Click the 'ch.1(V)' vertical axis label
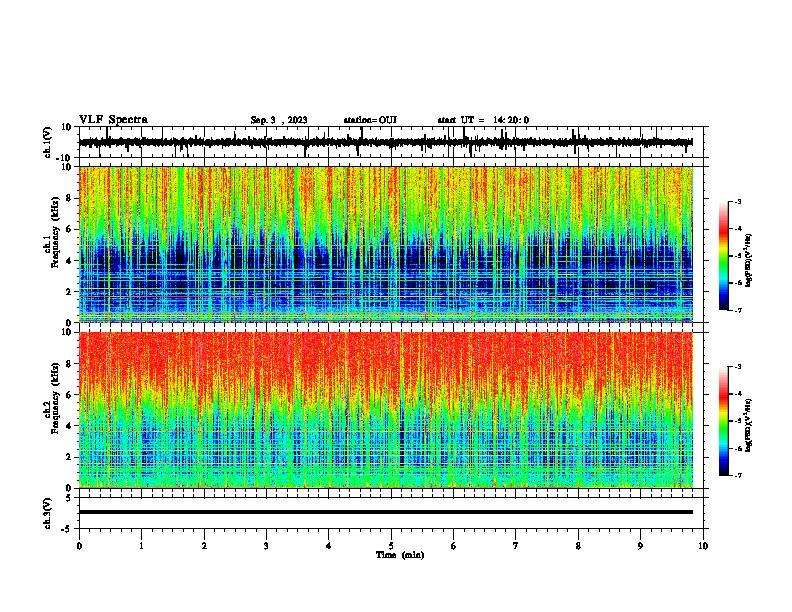792x612 pixels. click(x=48, y=142)
